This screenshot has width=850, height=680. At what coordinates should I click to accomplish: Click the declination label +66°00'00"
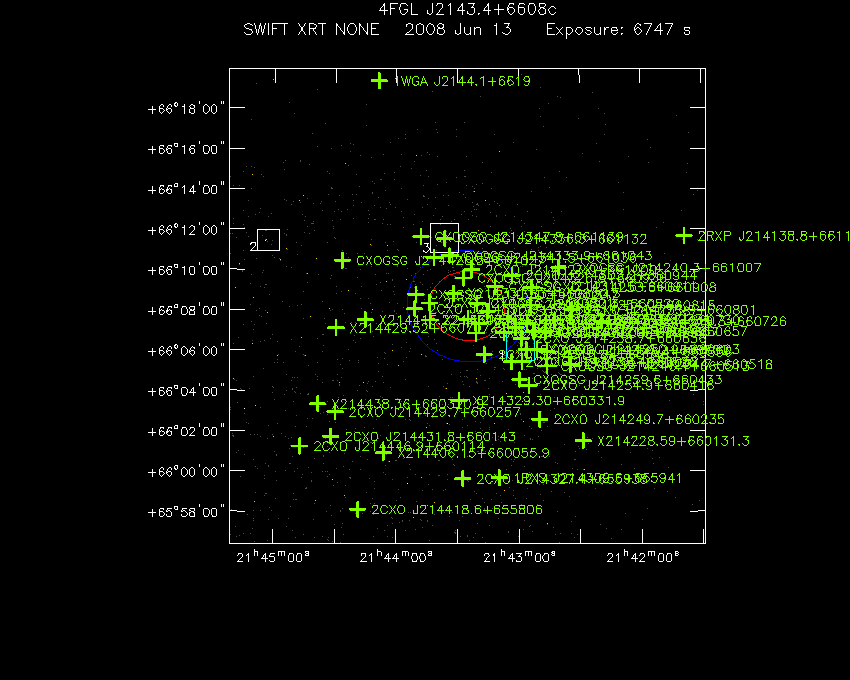[x=186, y=472]
